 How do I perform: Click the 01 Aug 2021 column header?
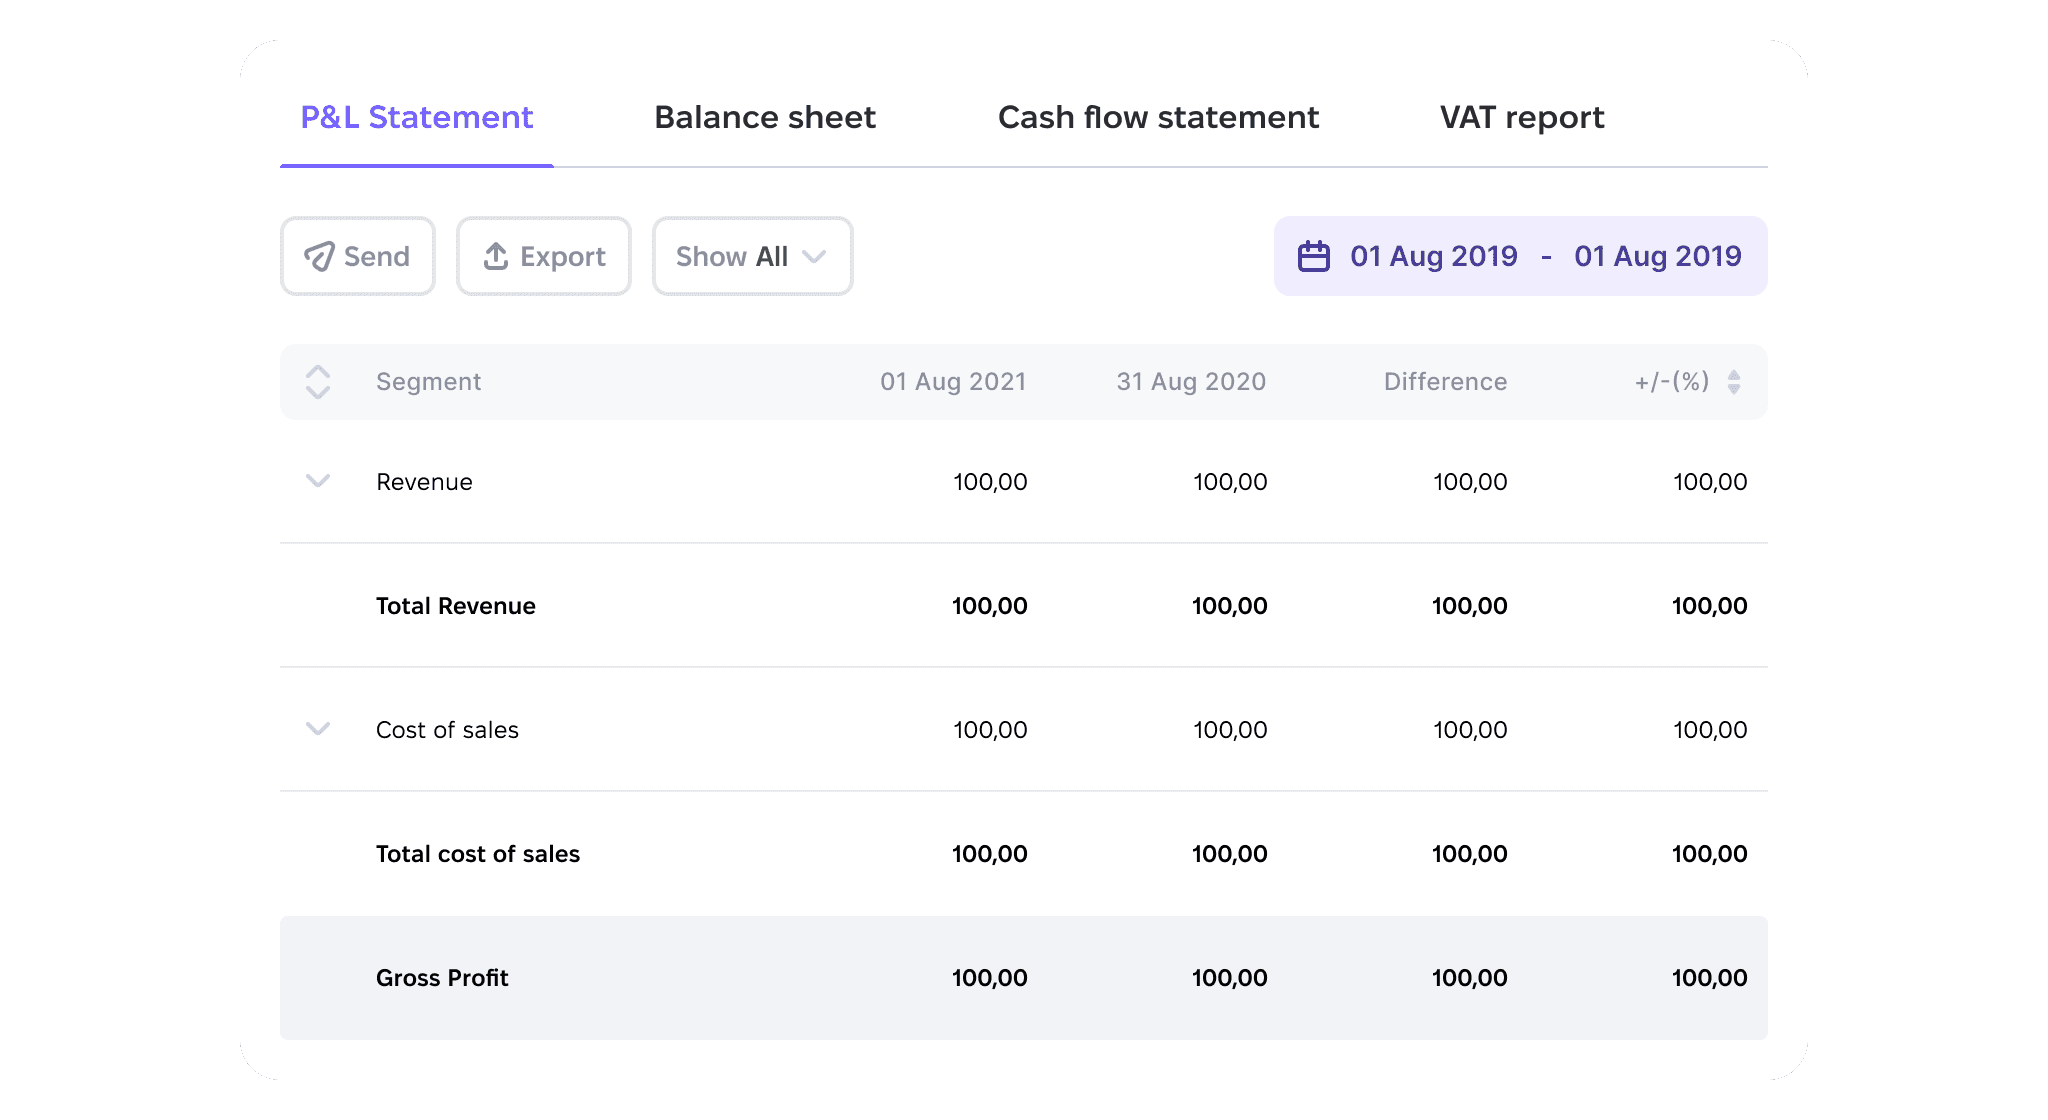pos(953,382)
